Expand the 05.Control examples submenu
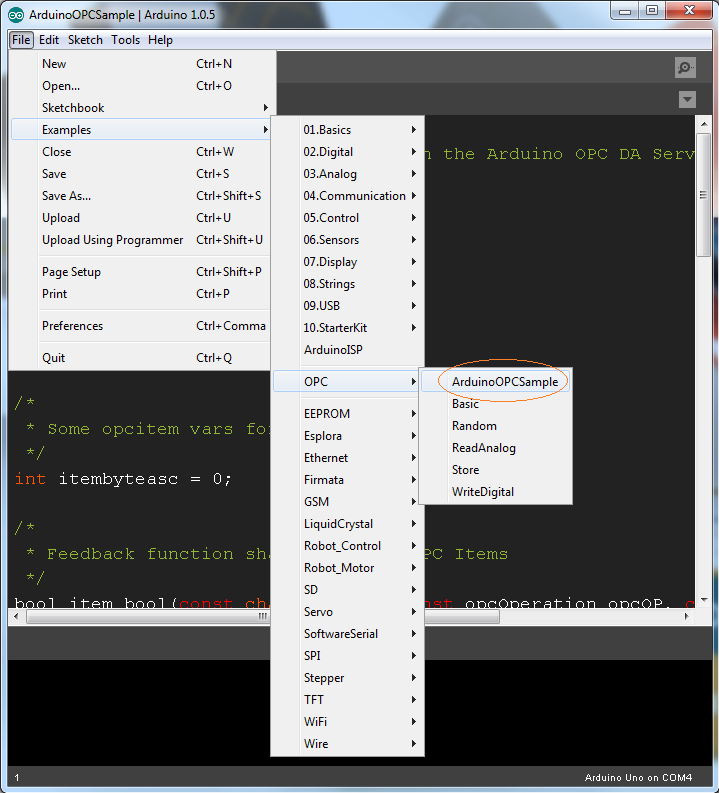The width and height of the screenshot is (719, 793). point(347,218)
